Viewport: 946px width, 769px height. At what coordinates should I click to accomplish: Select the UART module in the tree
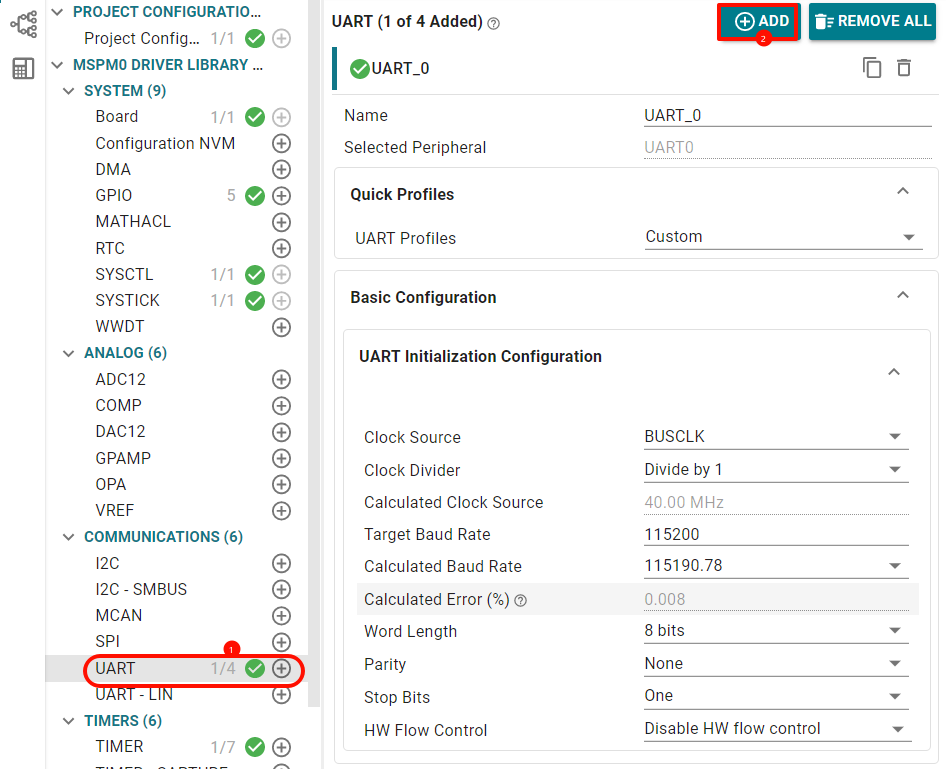pyautogui.click(x=115, y=668)
